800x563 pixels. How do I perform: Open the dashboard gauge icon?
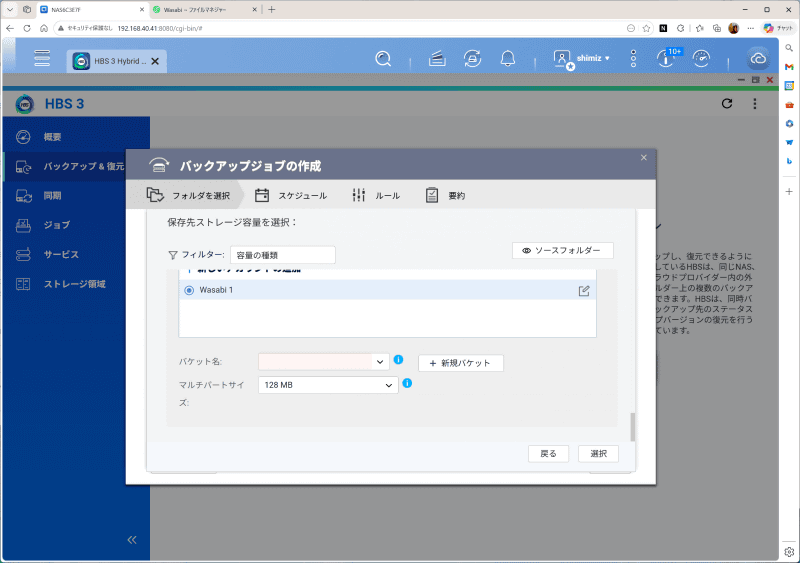702,59
